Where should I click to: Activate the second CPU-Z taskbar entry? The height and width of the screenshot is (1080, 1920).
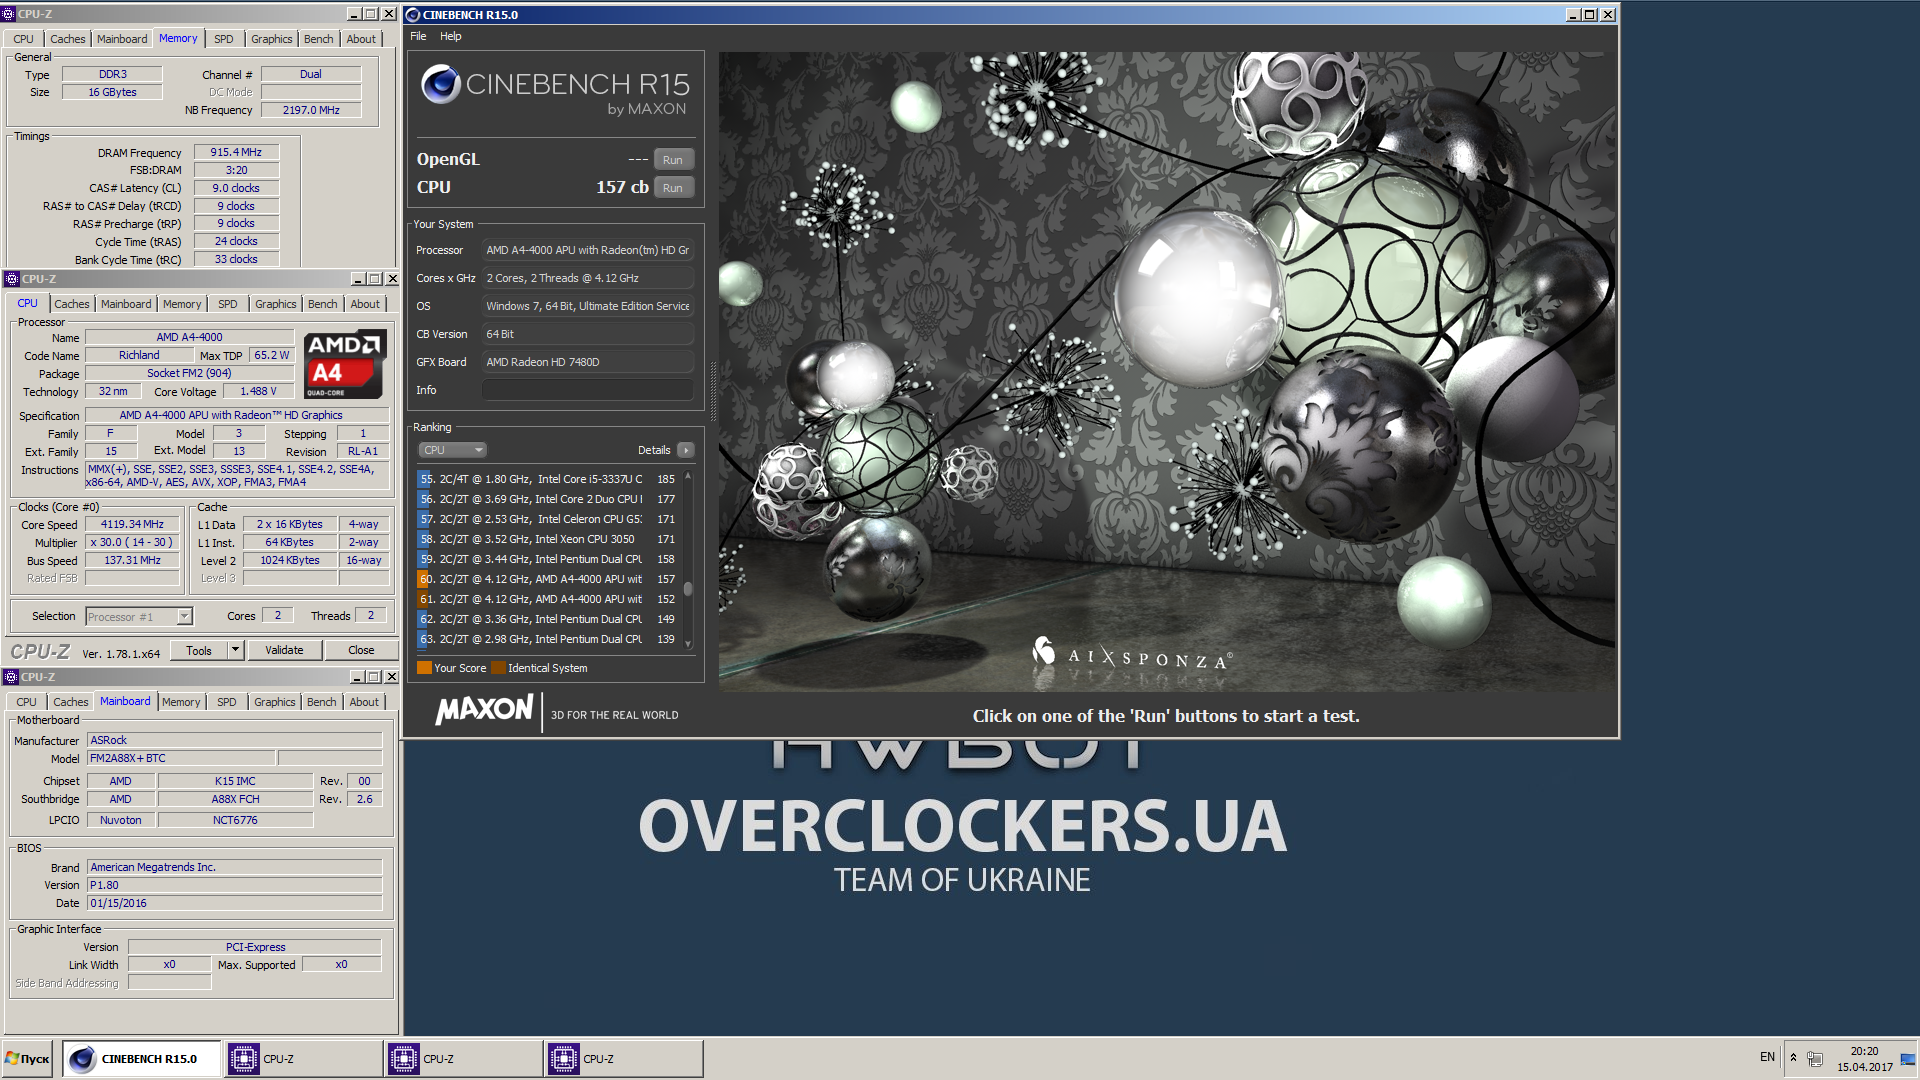point(464,1058)
